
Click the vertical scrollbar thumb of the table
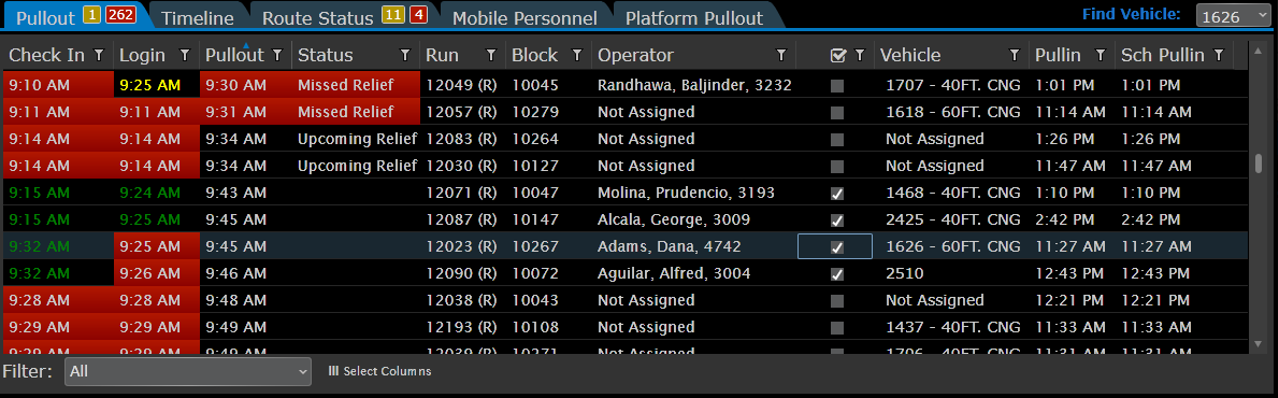pyautogui.click(x=1259, y=163)
